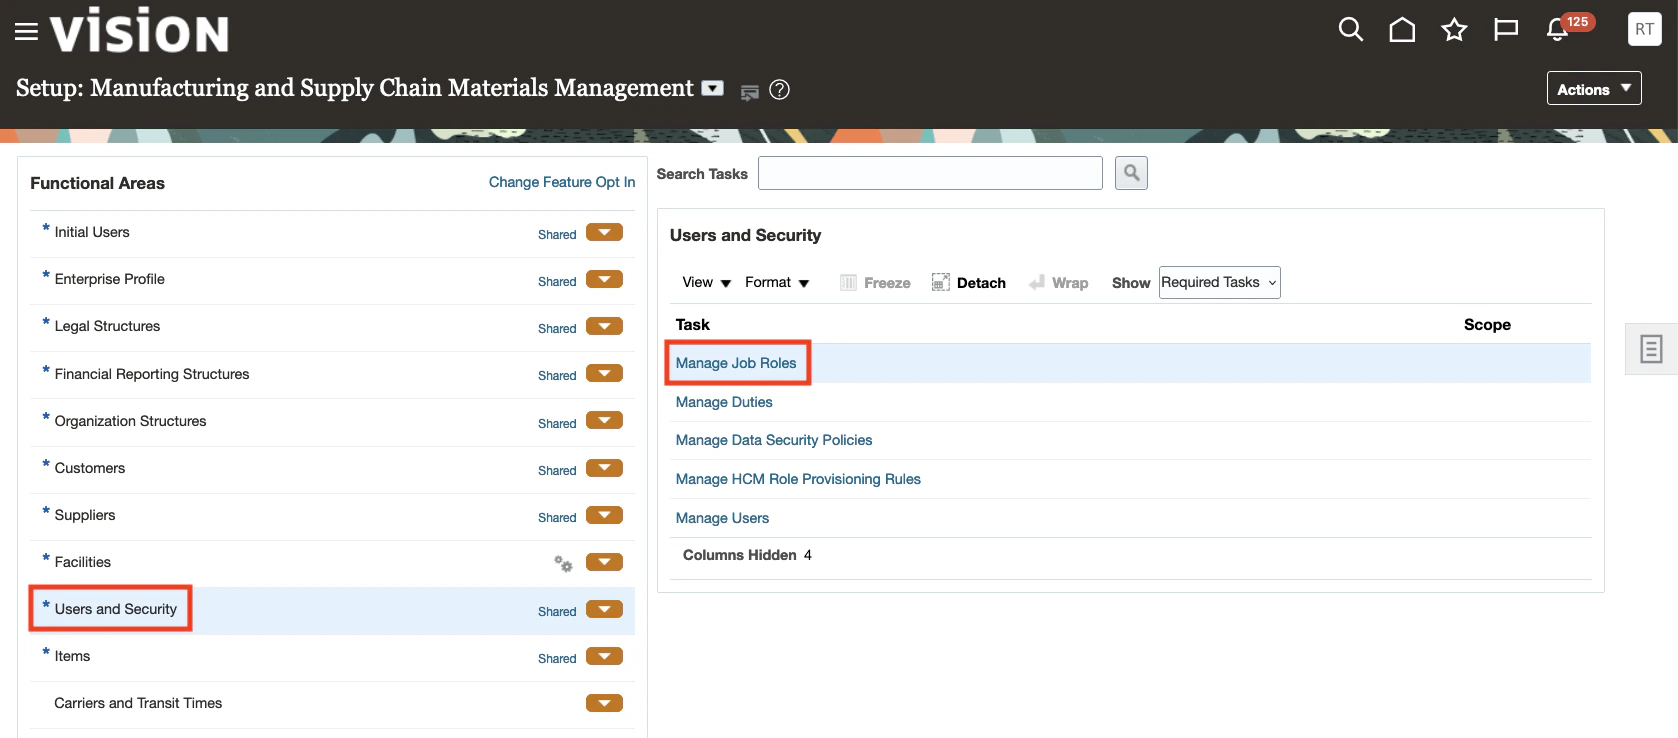Expand Enterprise Profile row dropdown arrow
The width and height of the screenshot is (1678, 738).
[x=604, y=279]
